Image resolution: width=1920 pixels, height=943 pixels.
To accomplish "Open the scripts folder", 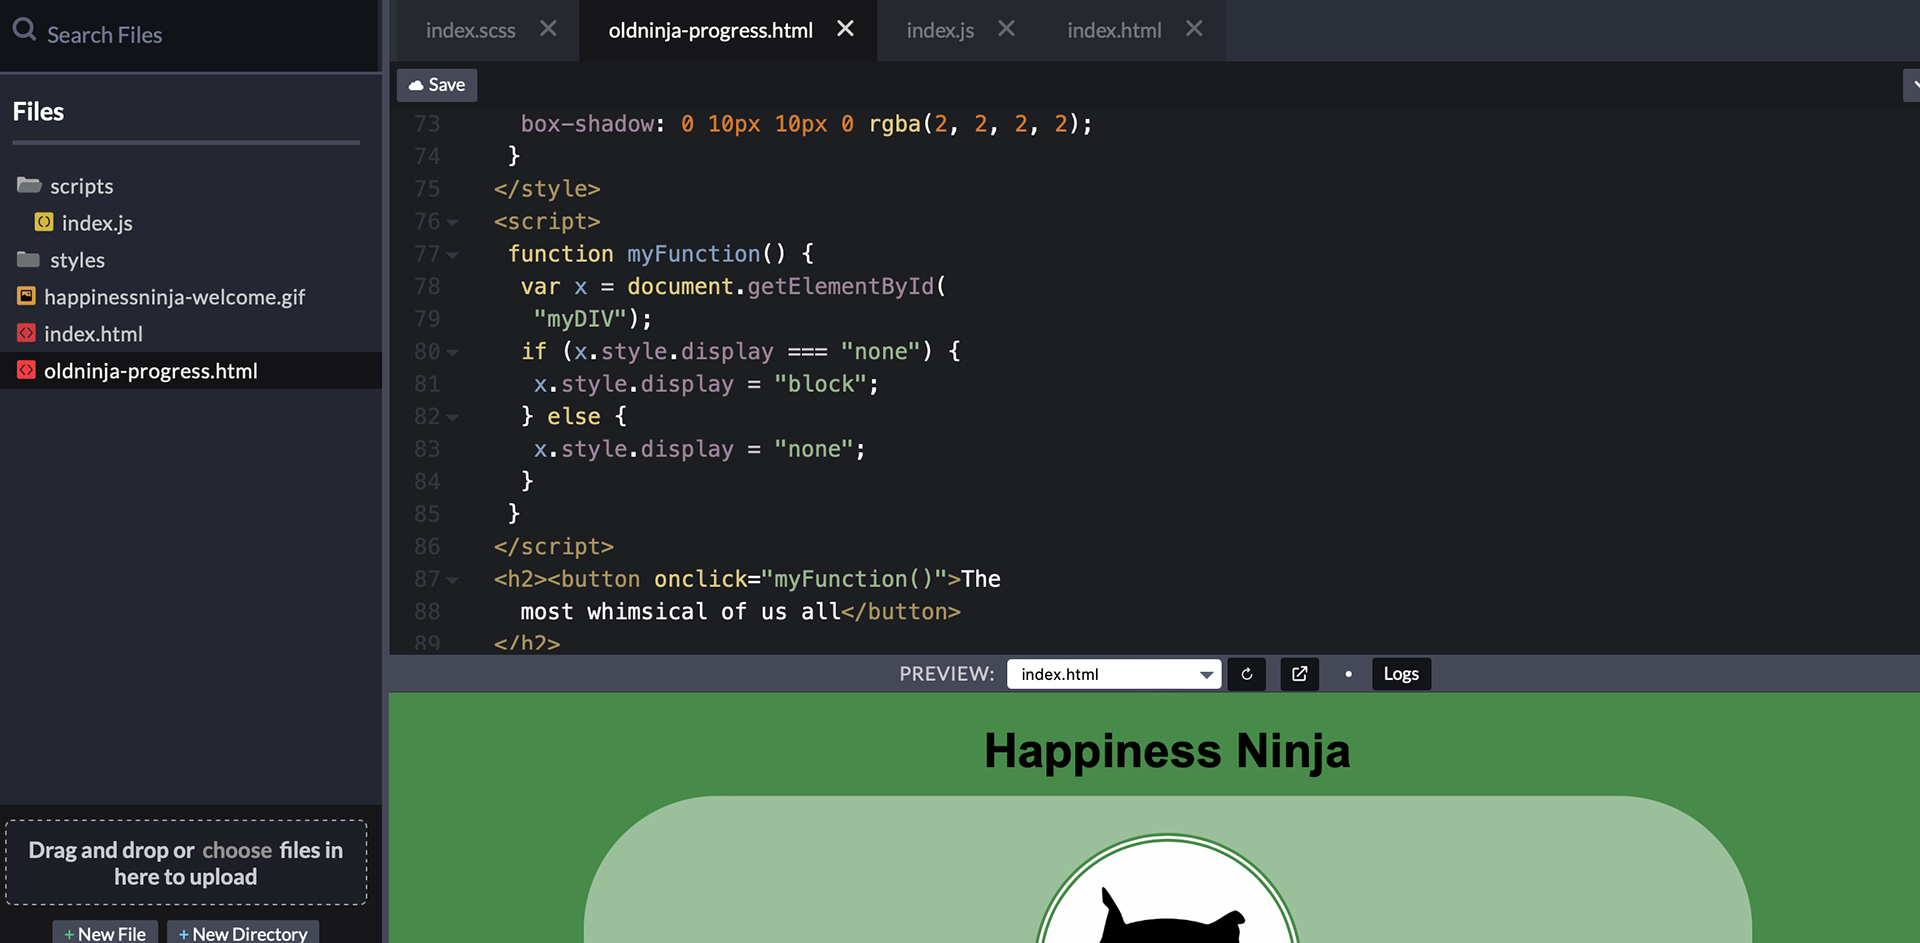I will 81,186.
